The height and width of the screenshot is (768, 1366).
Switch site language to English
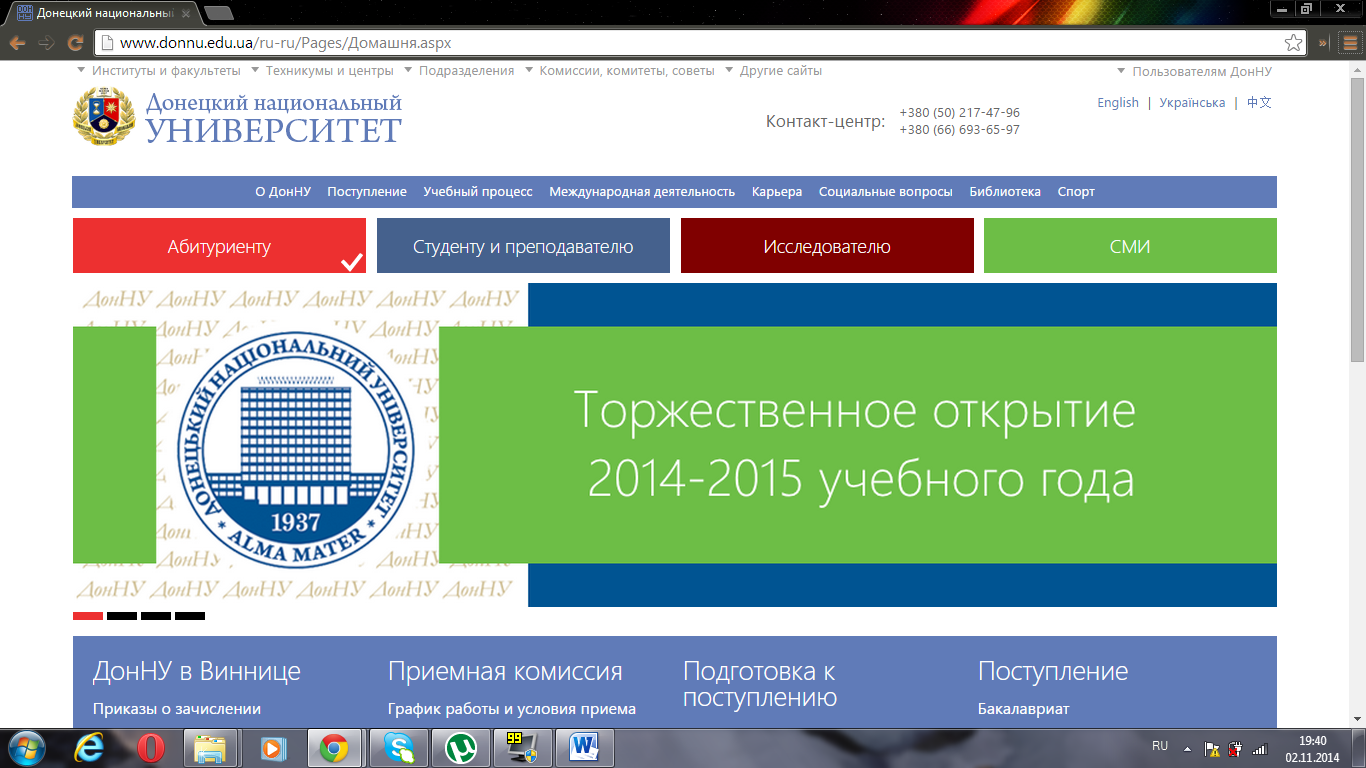pos(1118,103)
